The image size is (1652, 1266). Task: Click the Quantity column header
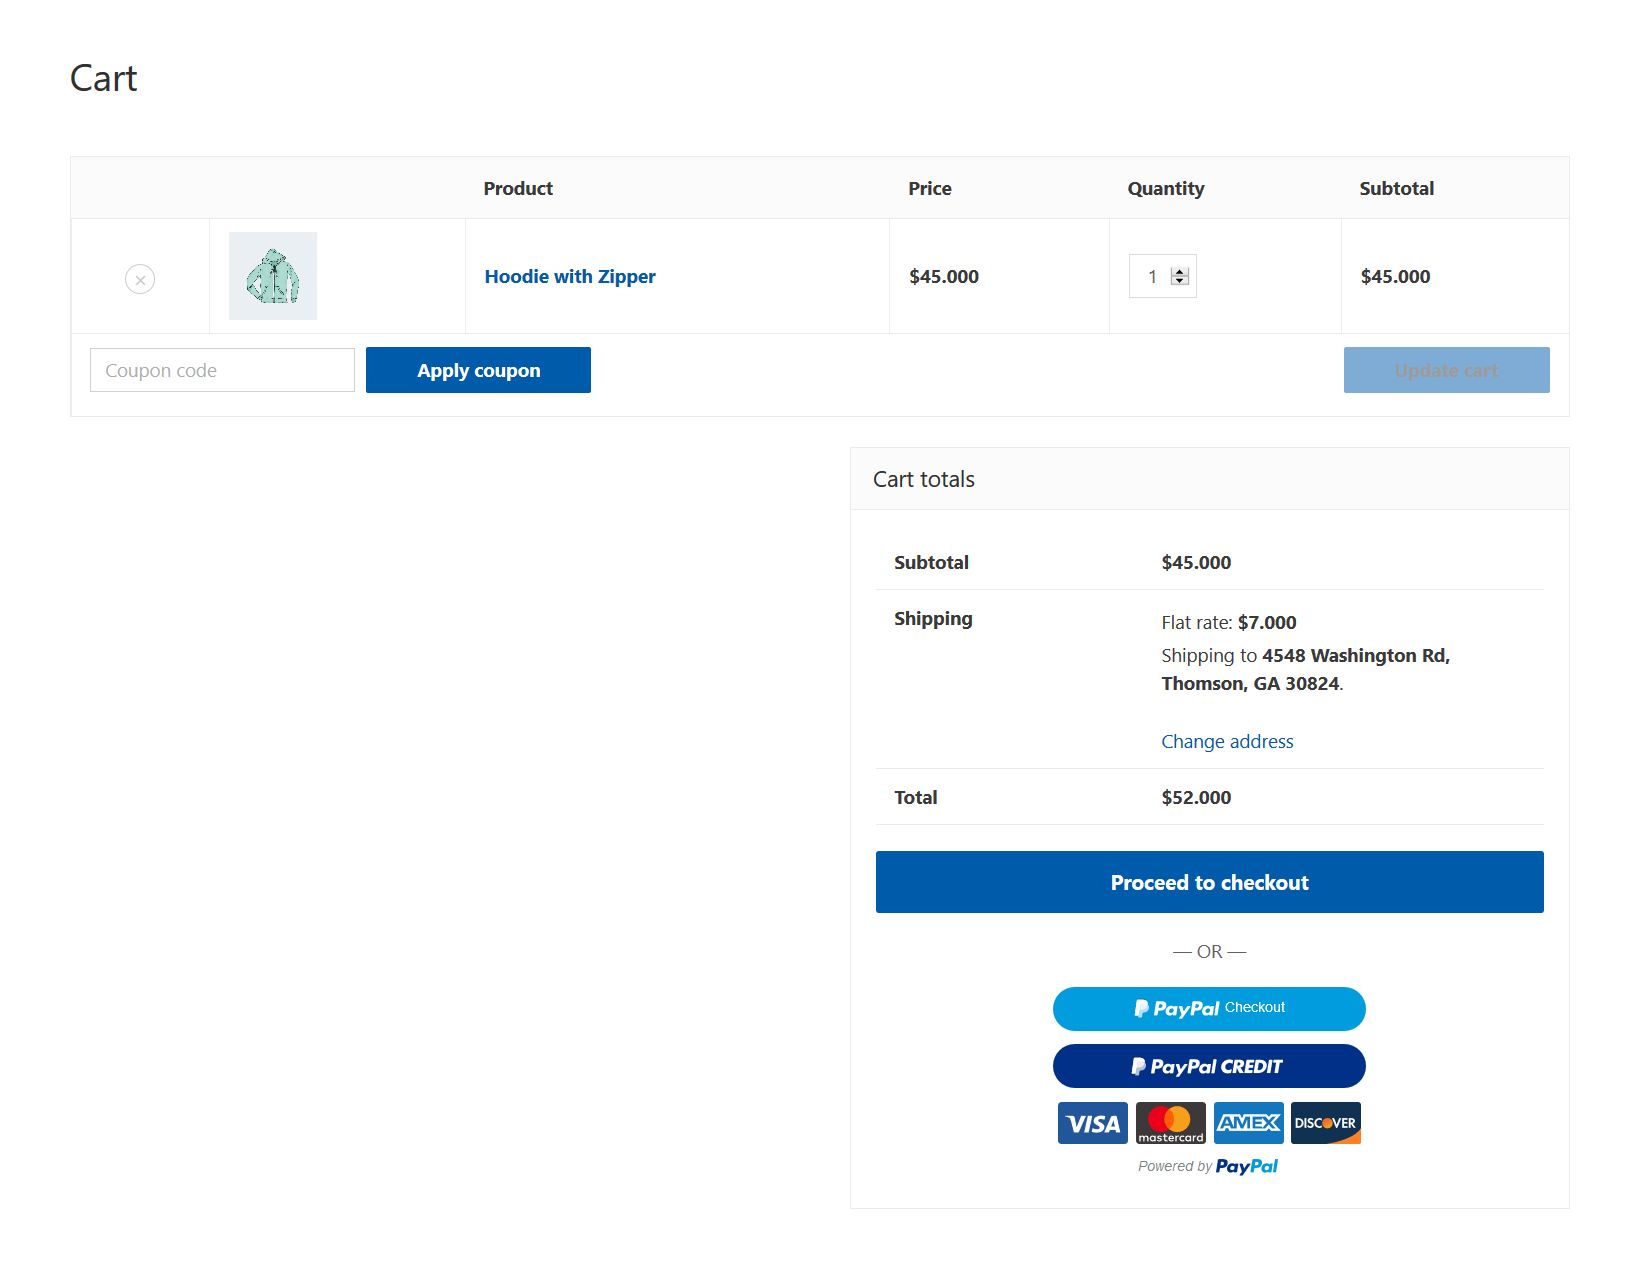click(x=1166, y=188)
